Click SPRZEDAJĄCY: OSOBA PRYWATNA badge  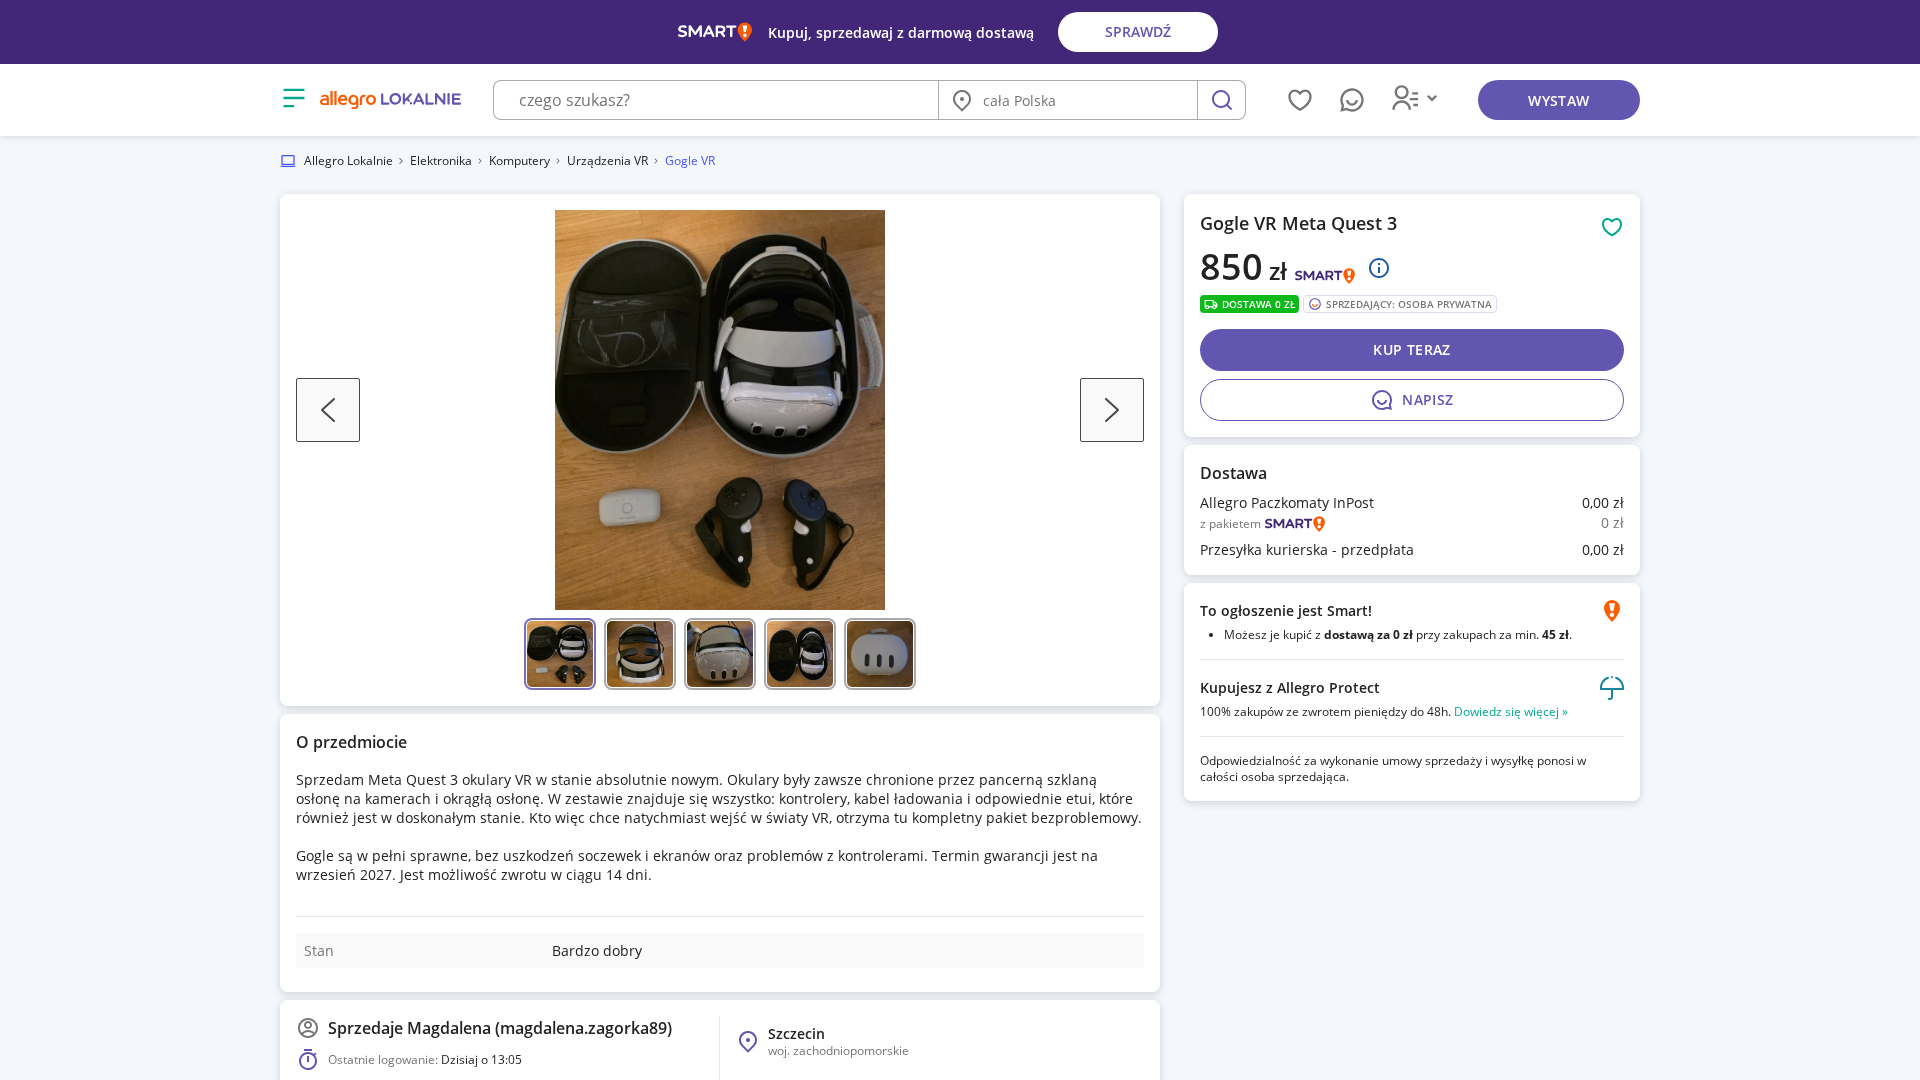point(1400,304)
